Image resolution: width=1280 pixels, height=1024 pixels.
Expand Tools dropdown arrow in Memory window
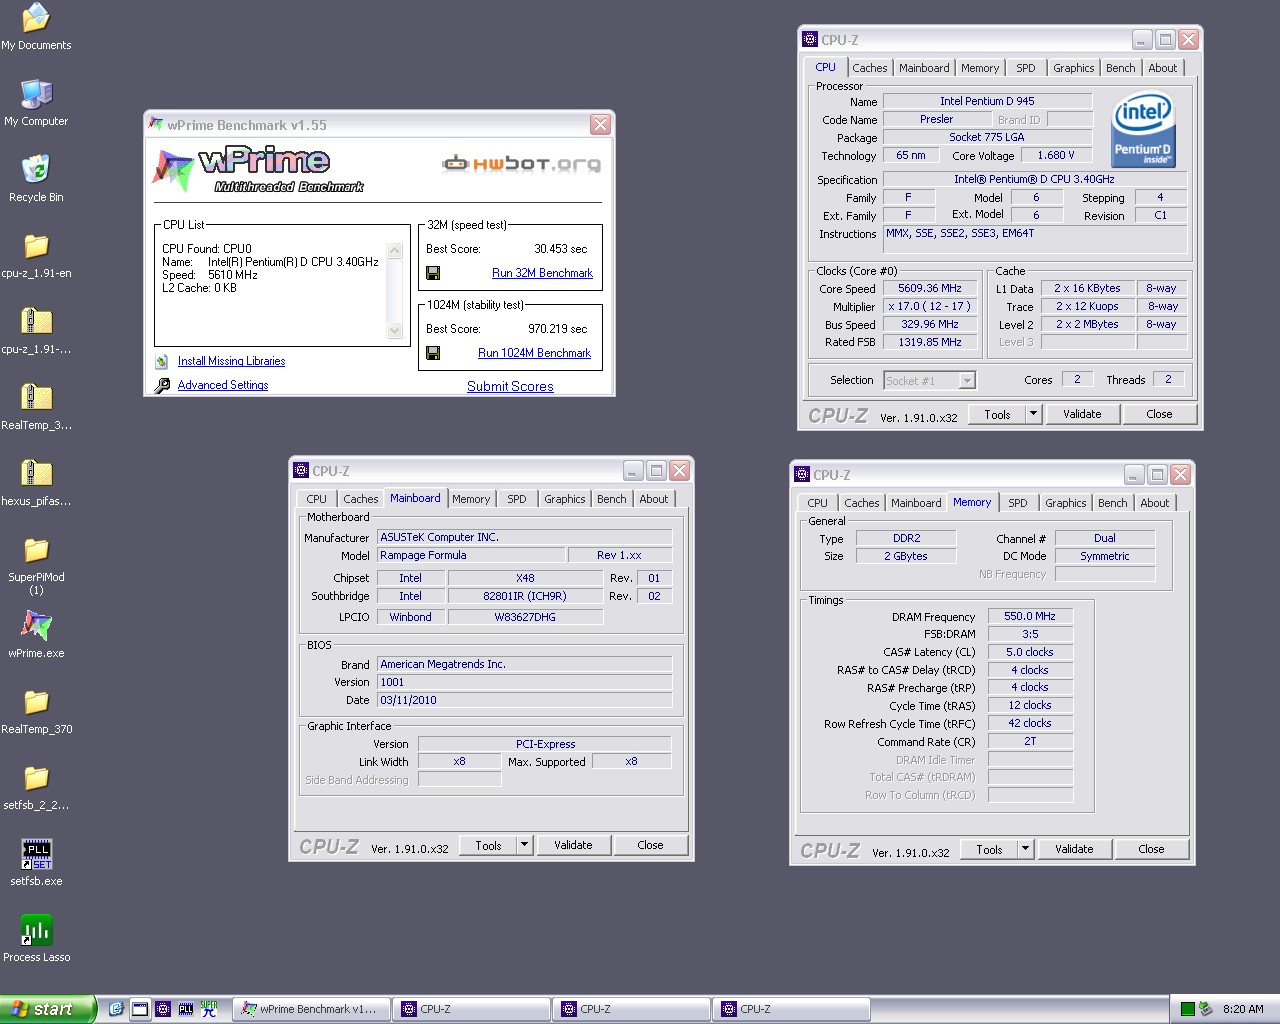click(x=1025, y=849)
